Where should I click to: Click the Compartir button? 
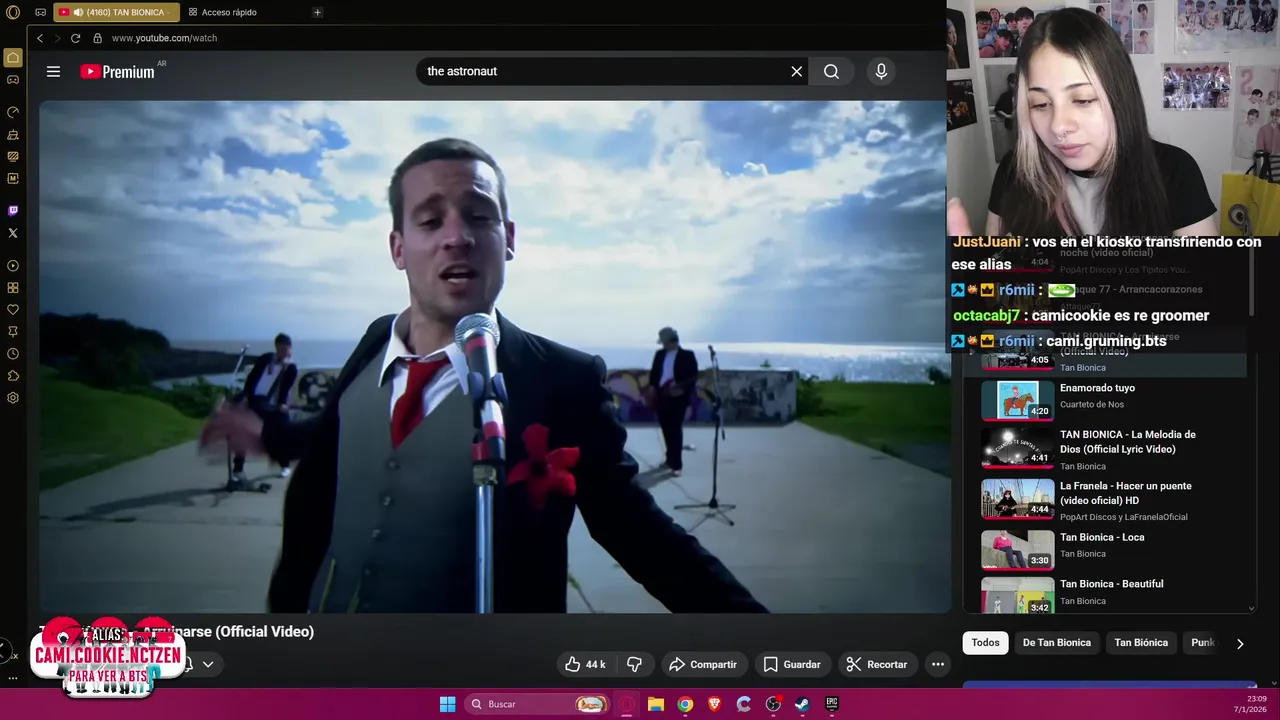click(703, 664)
